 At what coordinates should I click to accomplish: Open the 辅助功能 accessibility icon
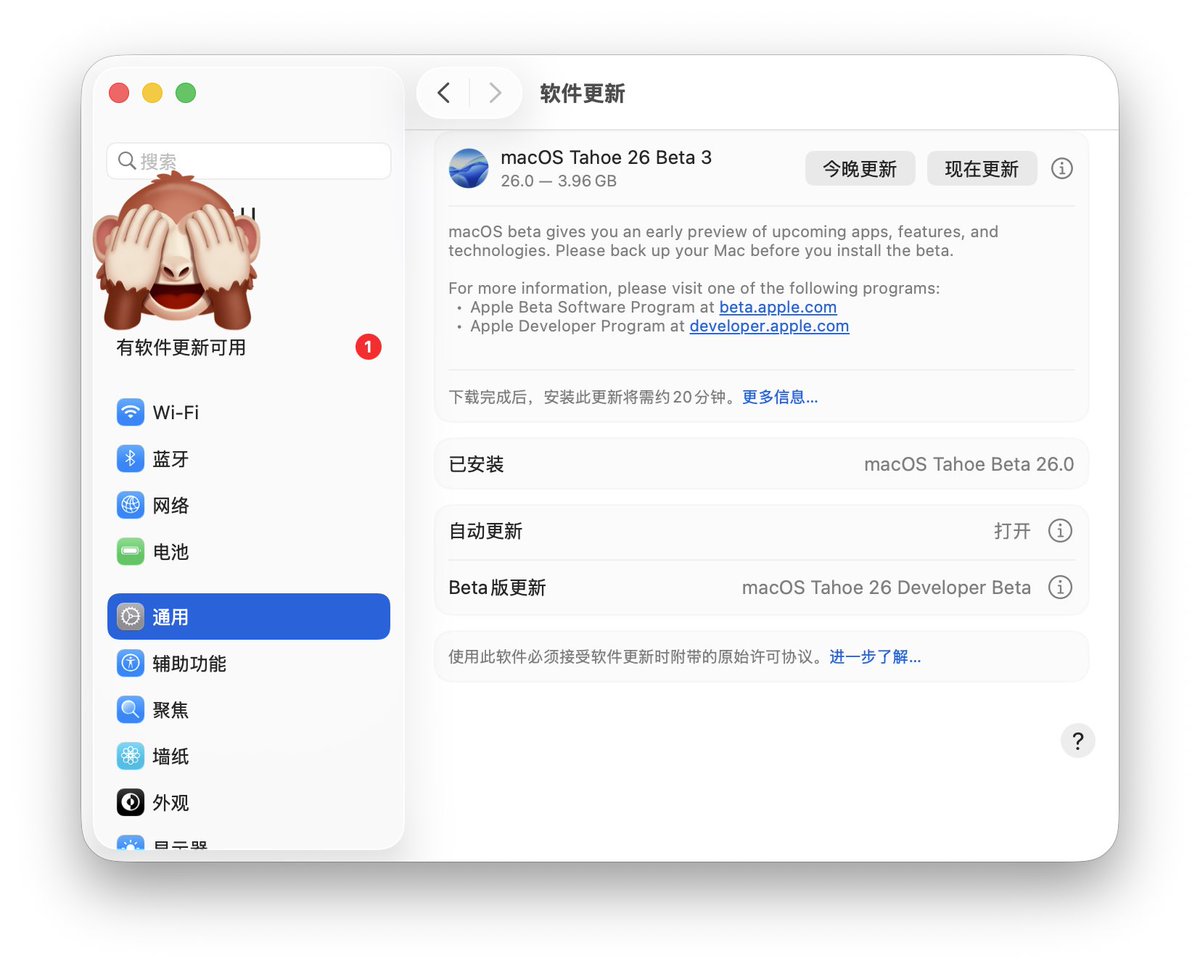[131, 663]
